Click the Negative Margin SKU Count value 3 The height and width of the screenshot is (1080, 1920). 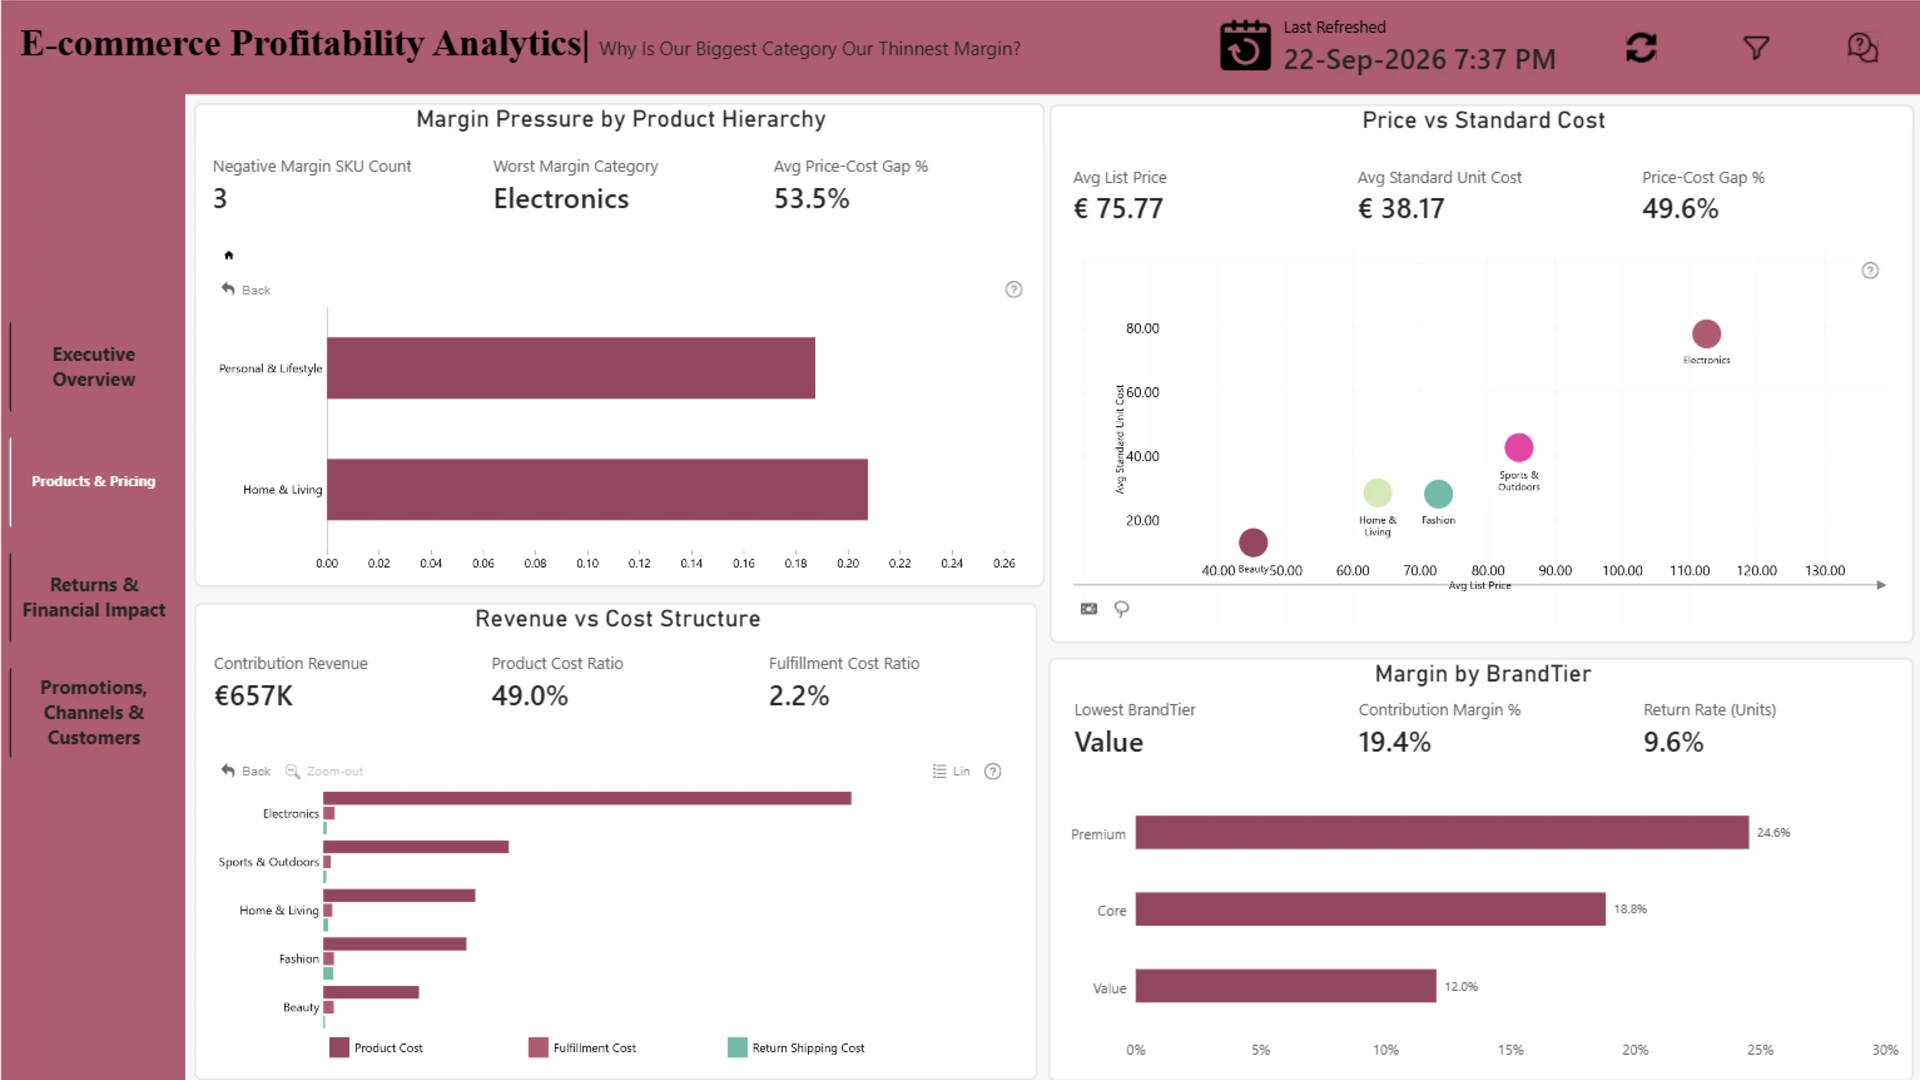pyautogui.click(x=220, y=199)
